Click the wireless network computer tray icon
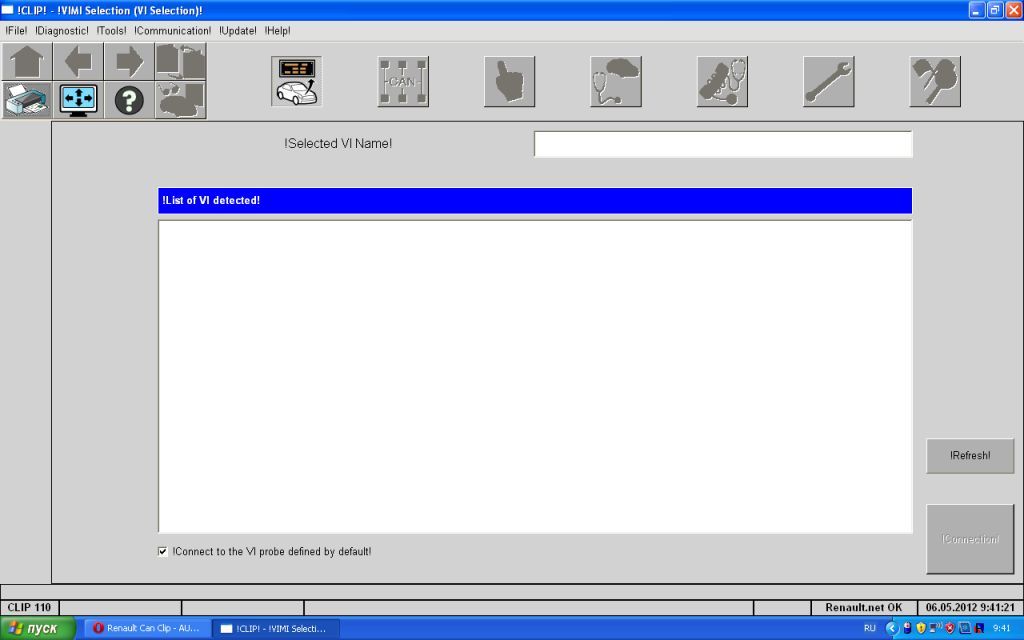This screenshot has height=640, width=1024. tap(935, 628)
